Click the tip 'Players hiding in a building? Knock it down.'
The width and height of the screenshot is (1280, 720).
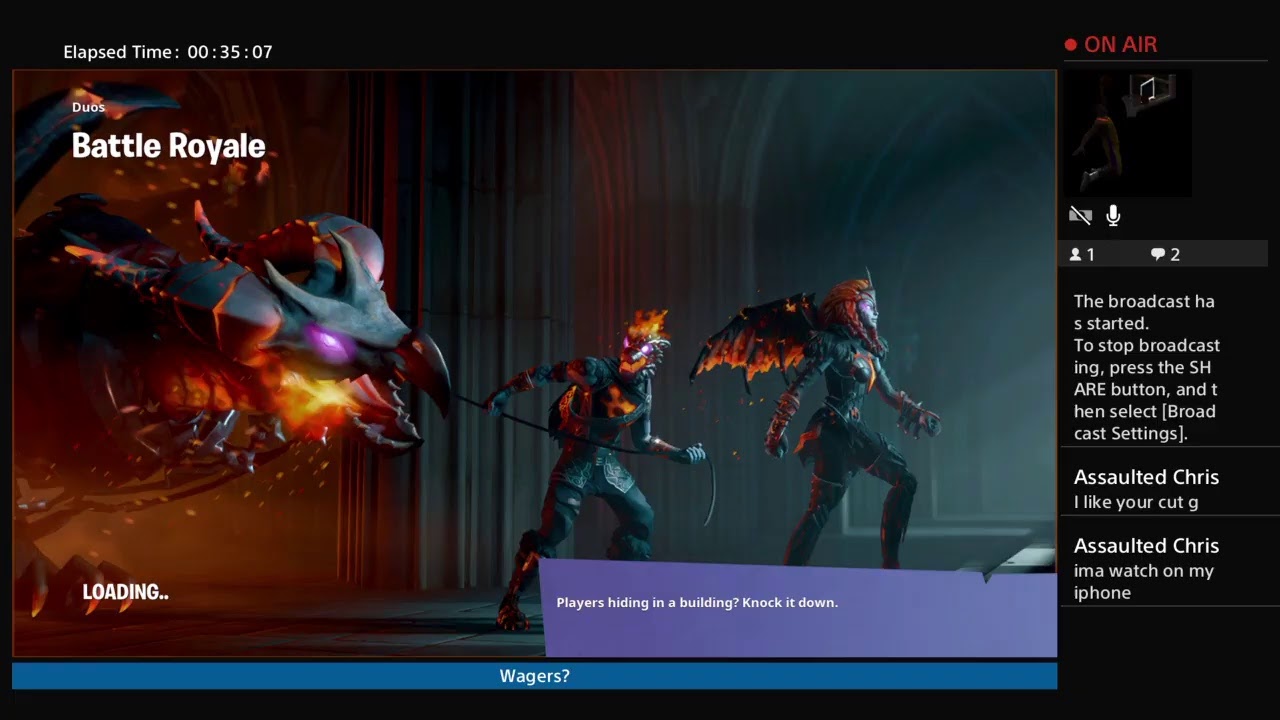(697, 603)
